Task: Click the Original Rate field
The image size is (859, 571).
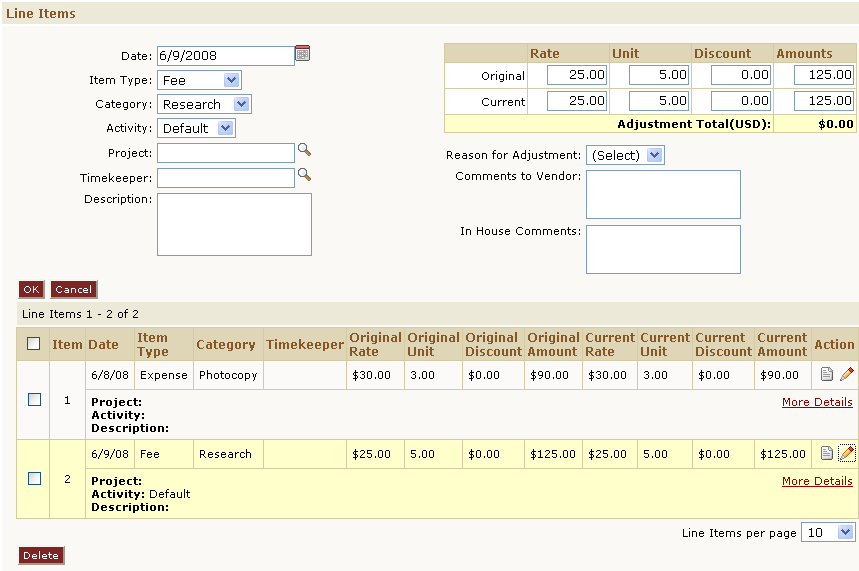Action: pos(577,75)
